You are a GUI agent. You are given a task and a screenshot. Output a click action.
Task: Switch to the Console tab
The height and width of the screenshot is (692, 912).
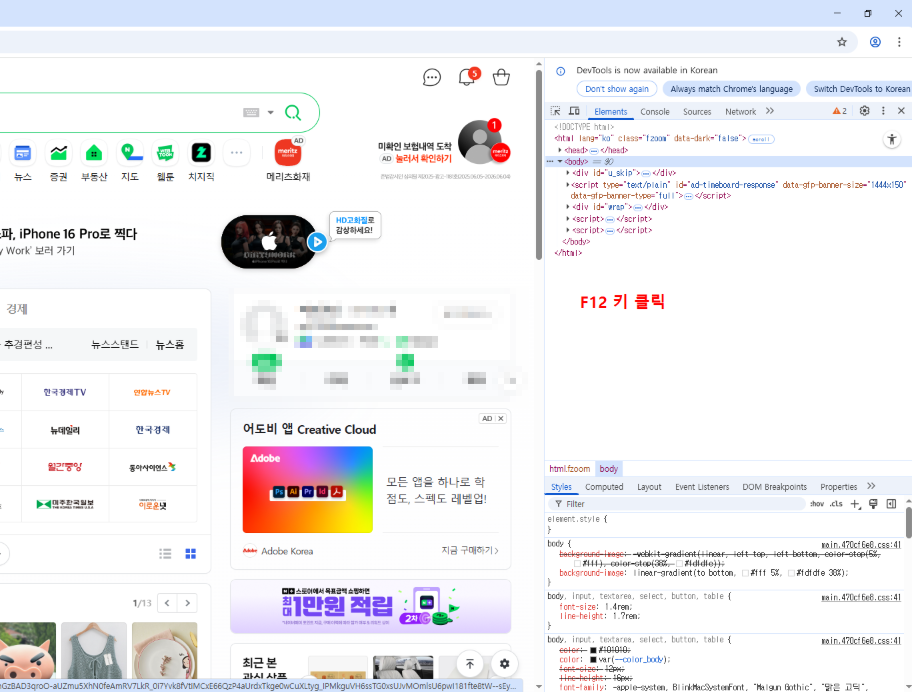[x=655, y=112]
